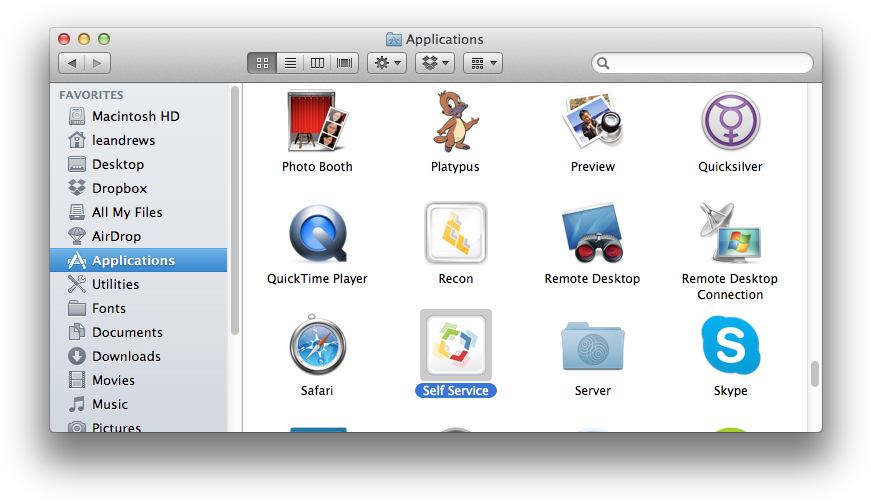Select the Platypus app icon
This screenshot has width=871, height=503.
pos(455,121)
